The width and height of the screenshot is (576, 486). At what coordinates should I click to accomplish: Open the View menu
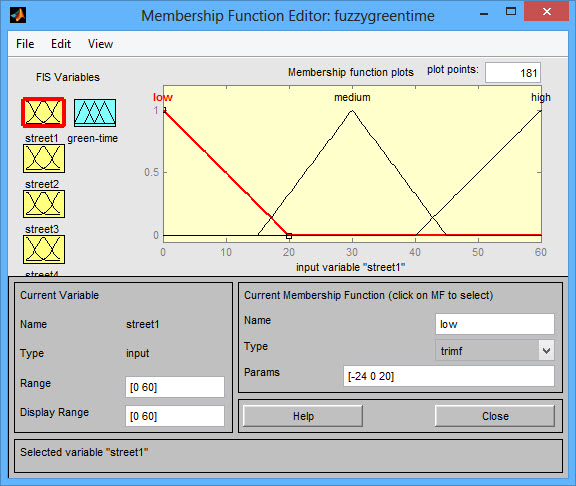pyautogui.click(x=100, y=44)
